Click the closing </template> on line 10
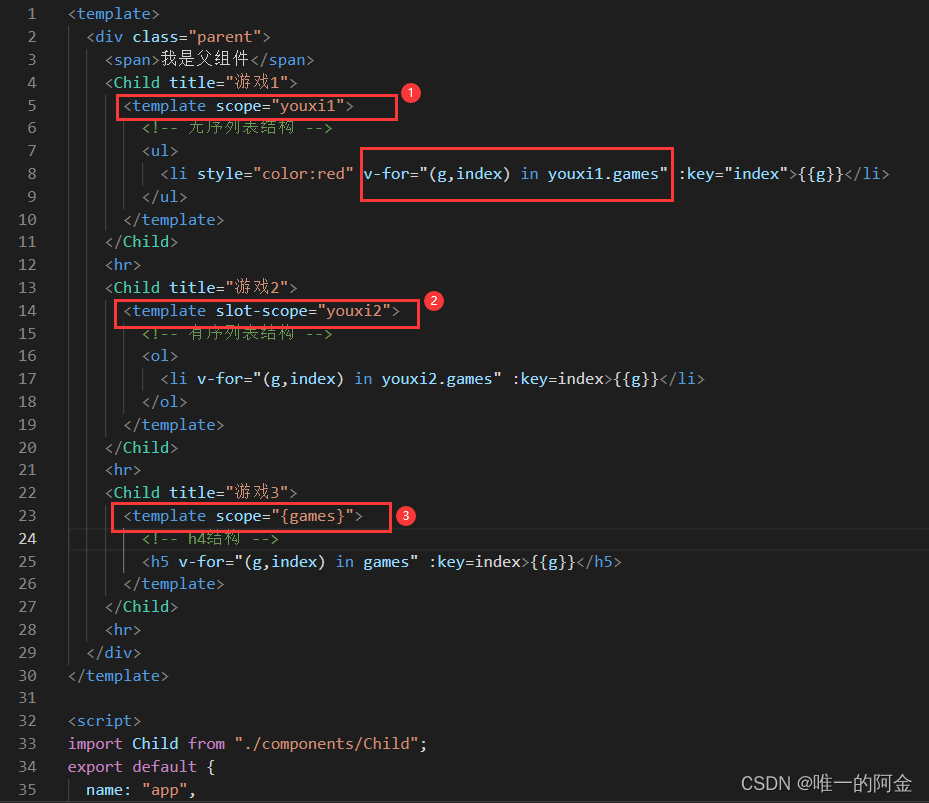 coord(174,220)
